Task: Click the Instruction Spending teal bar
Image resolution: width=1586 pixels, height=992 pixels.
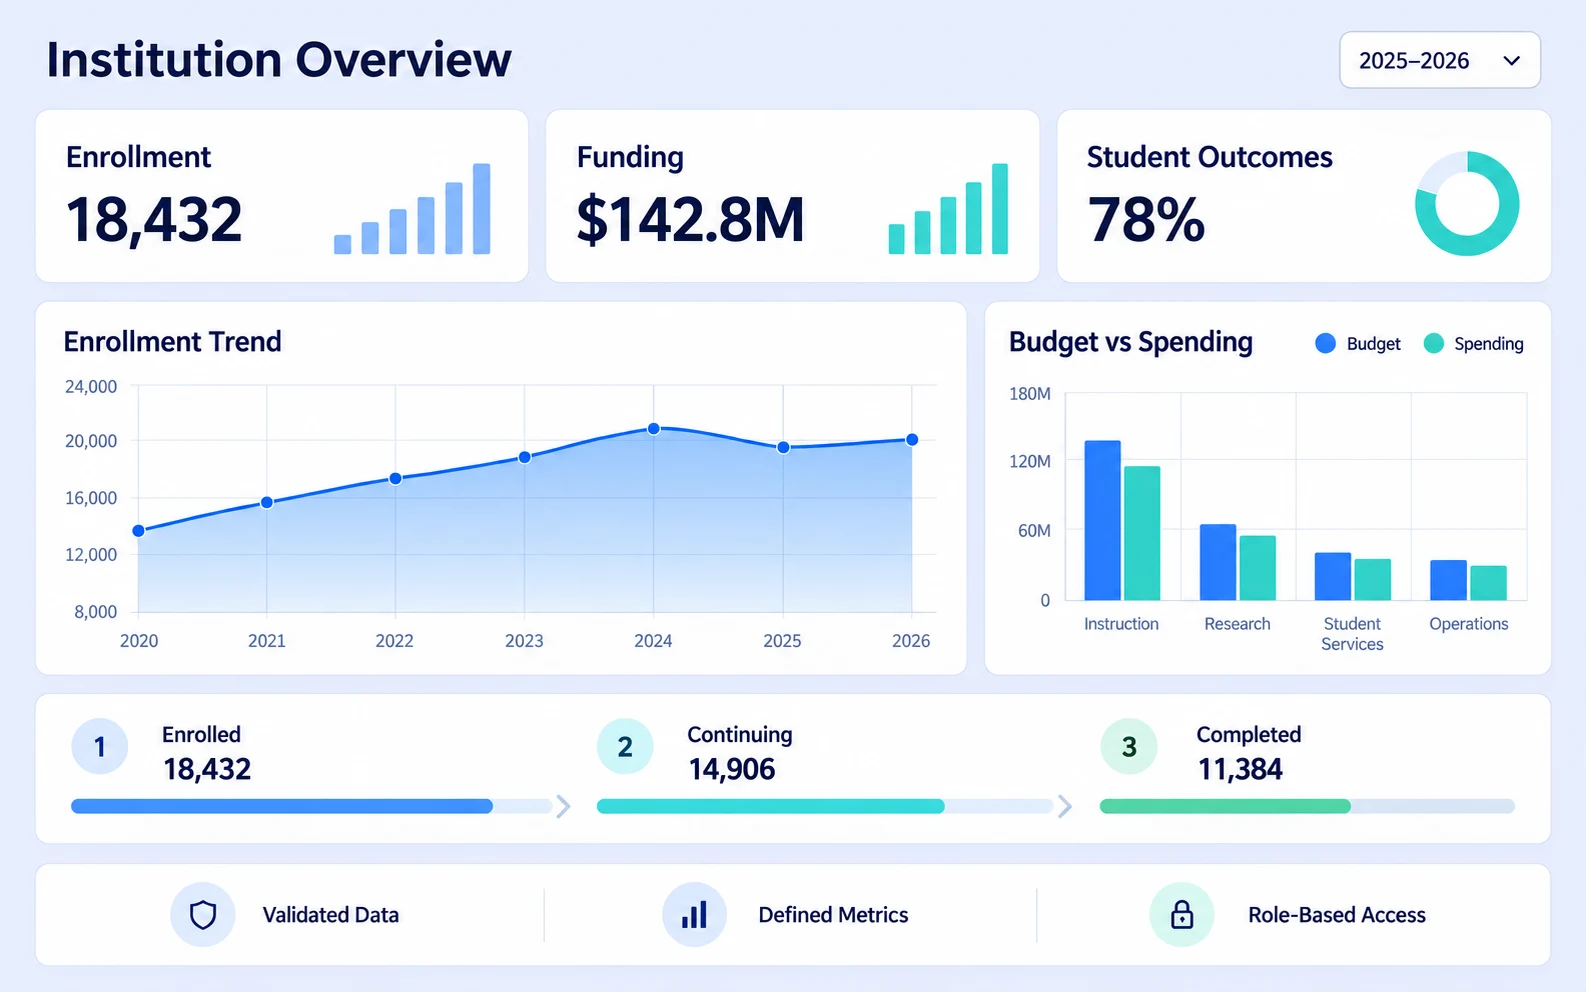Action: click(x=1142, y=533)
